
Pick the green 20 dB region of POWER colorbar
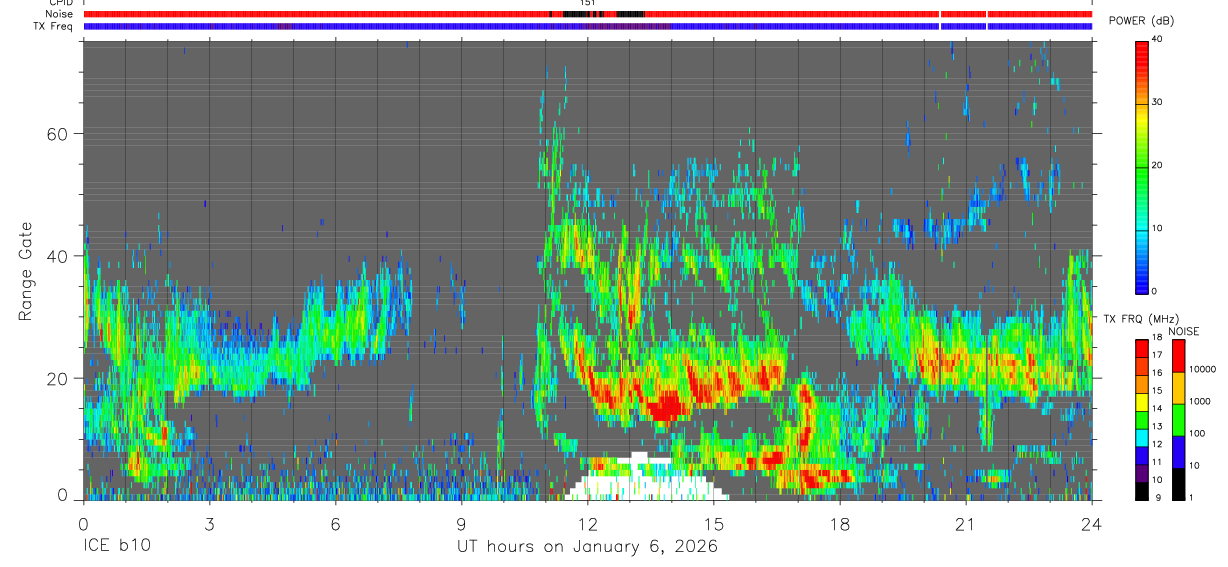click(x=1141, y=166)
